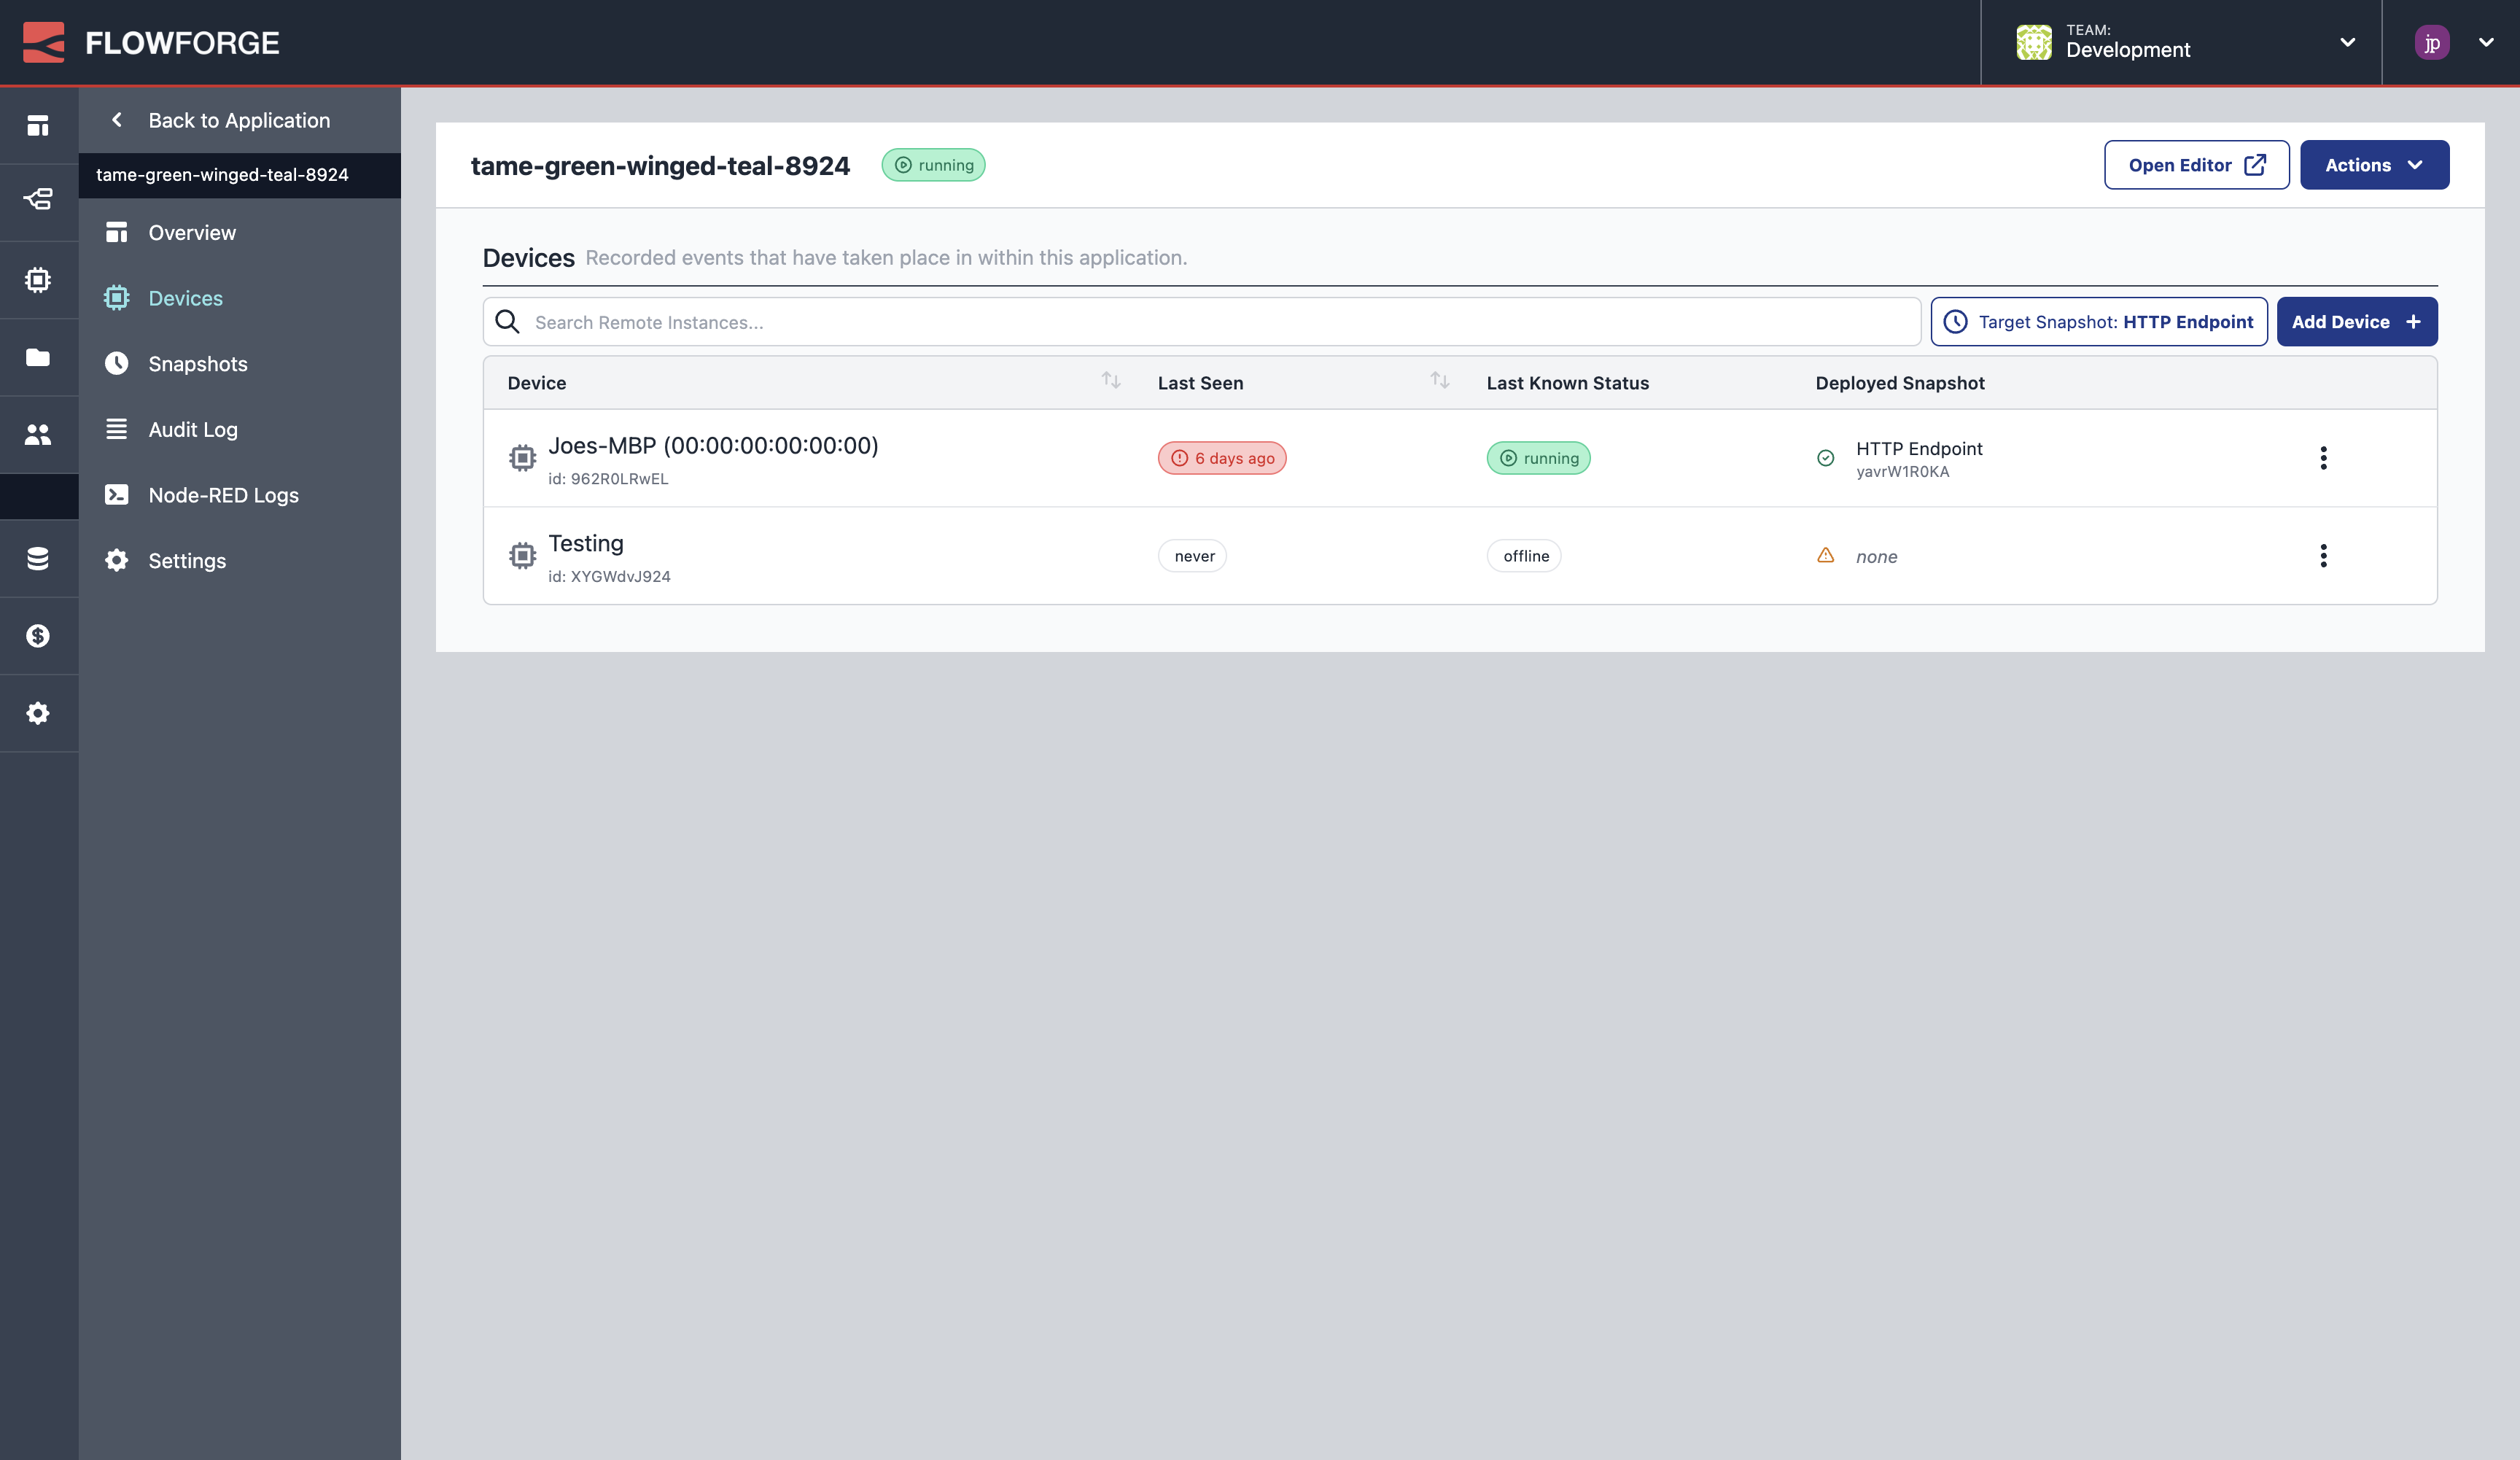The width and height of the screenshot is (2520, 1460).
Task: Toggle sort order on Last Seen column
Action: pos(1440,381)
